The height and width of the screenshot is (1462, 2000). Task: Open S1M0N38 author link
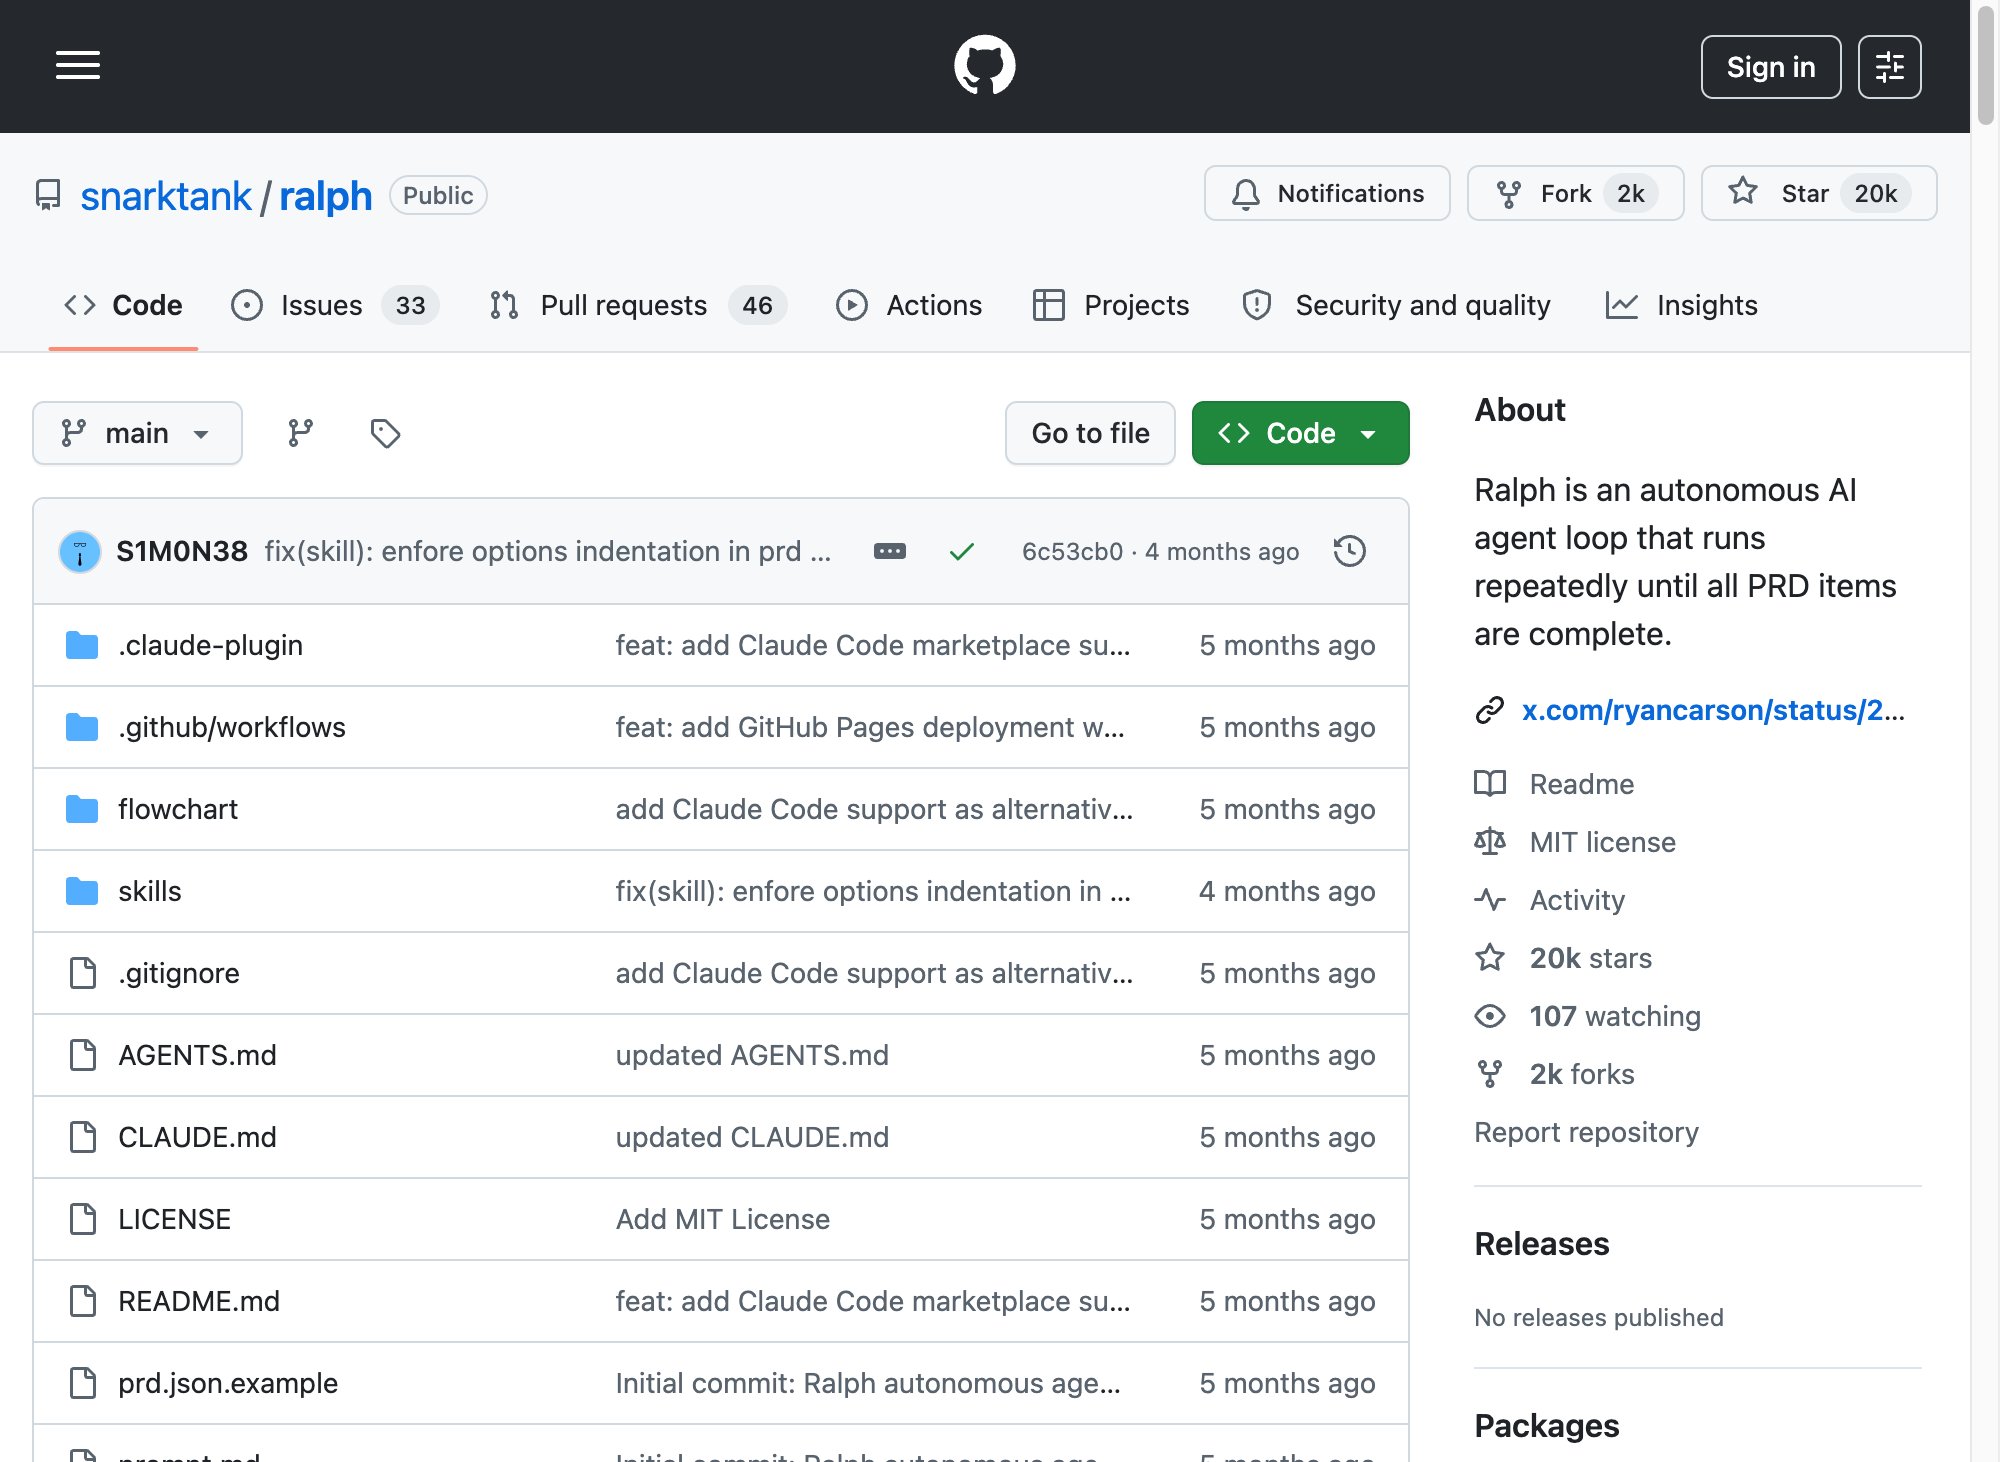(x=182, y=551)
